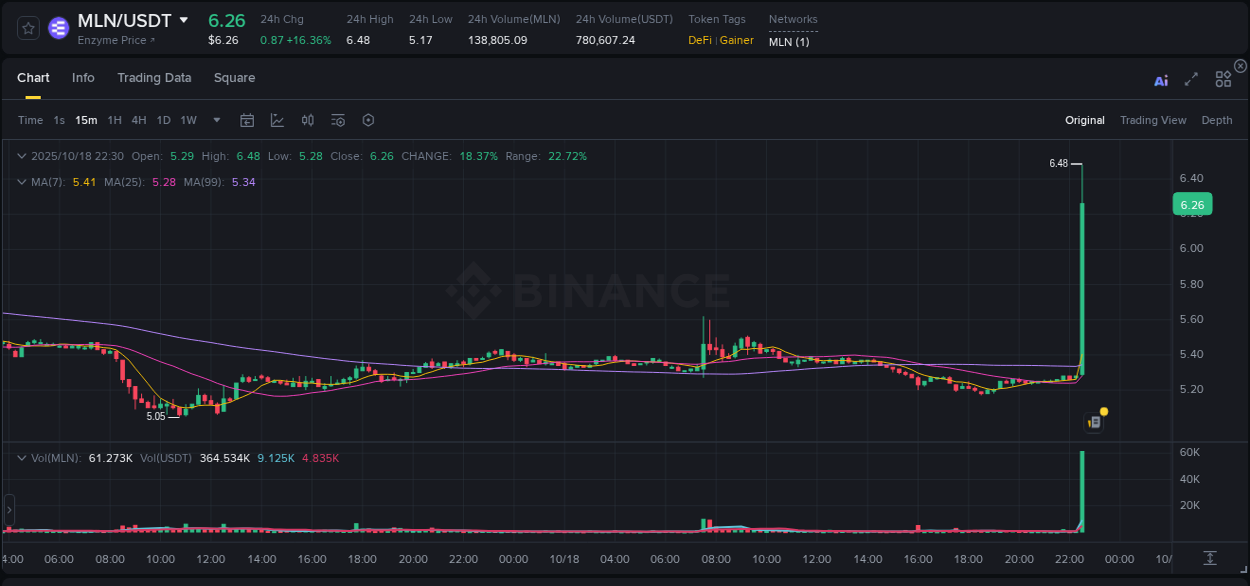The width and height of the screenshot is (1250, 586).
Task: Click the calendar go-to-date icon
Action: [x=247, y=119]
